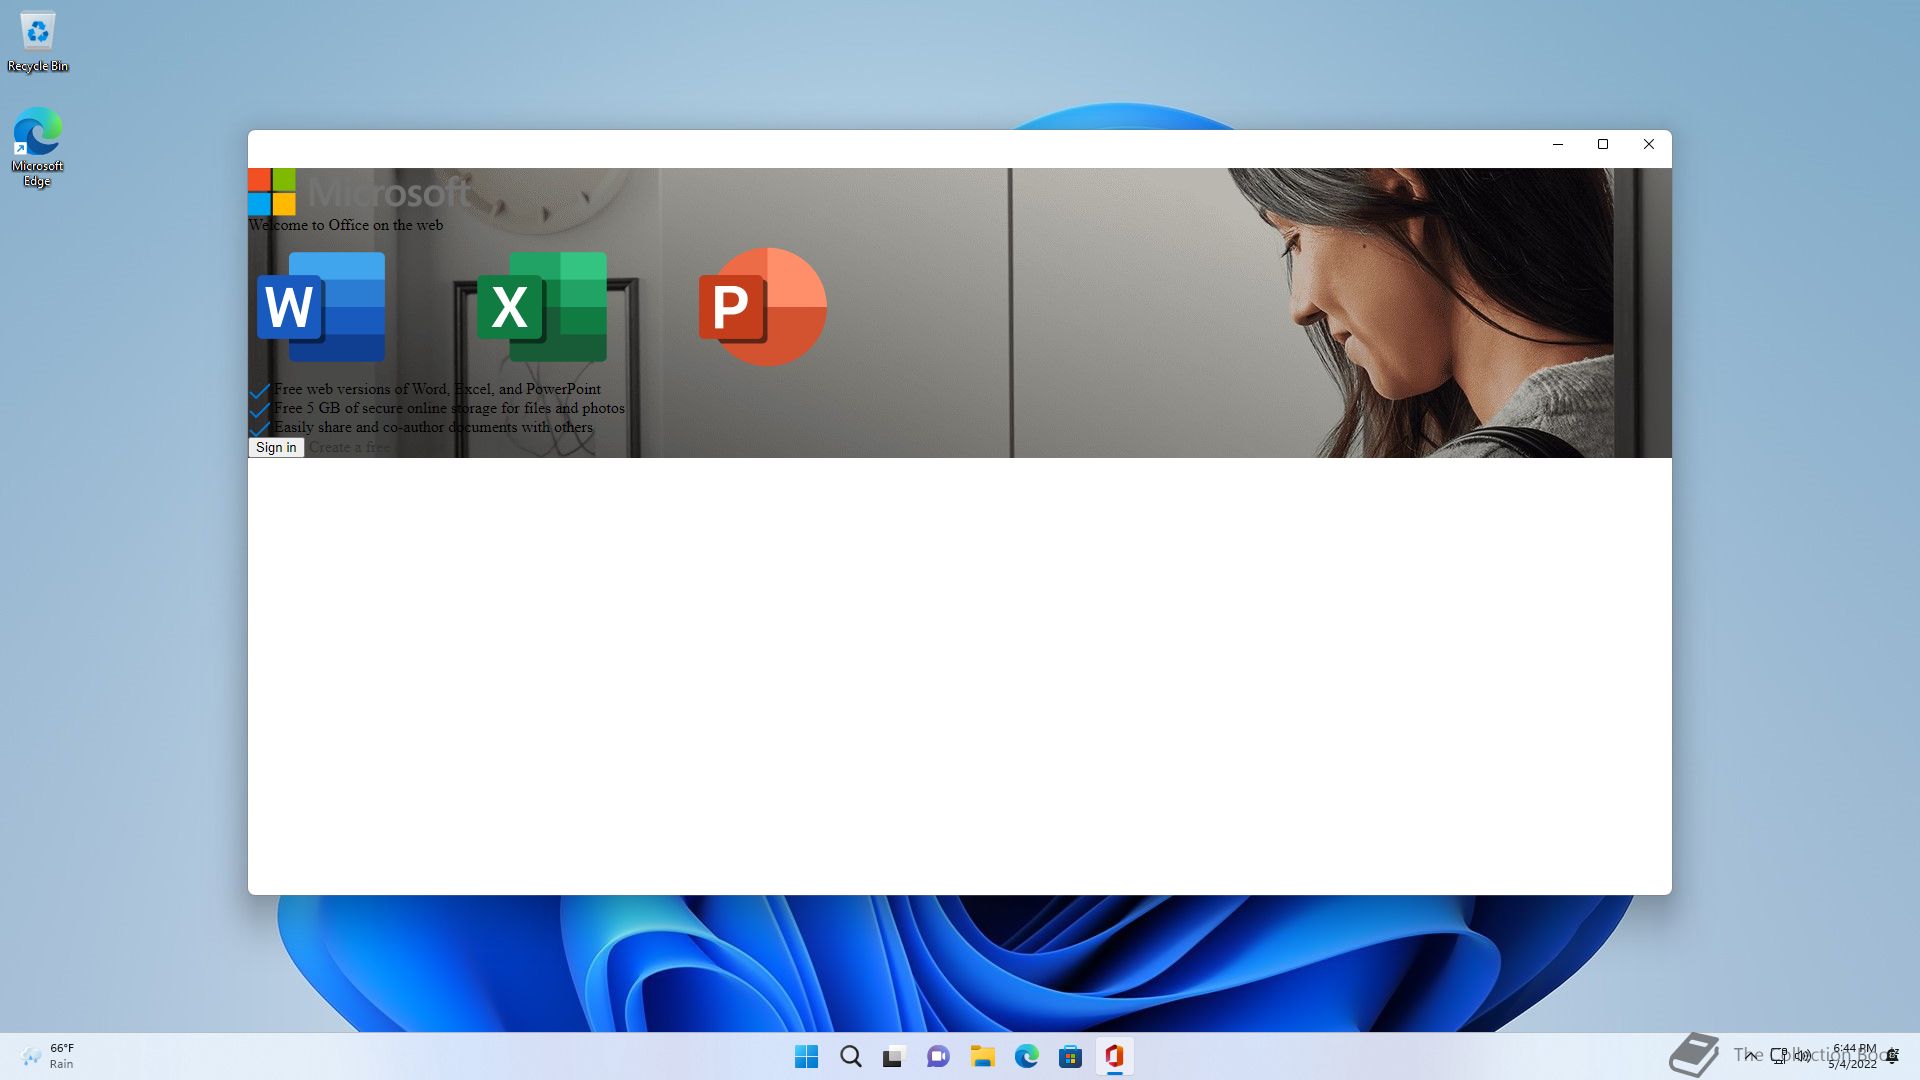Open File Explorer from taskbar
The width and height of the screenshot is (1920, 1080).
pos(982,1056)
